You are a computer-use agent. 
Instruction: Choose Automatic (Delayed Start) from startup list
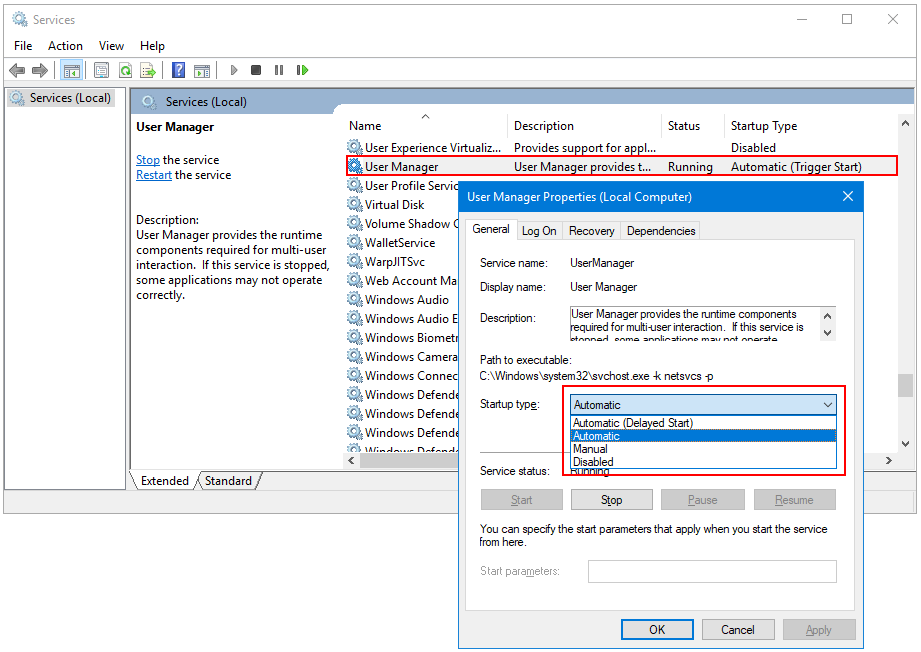tap(632, 423)
